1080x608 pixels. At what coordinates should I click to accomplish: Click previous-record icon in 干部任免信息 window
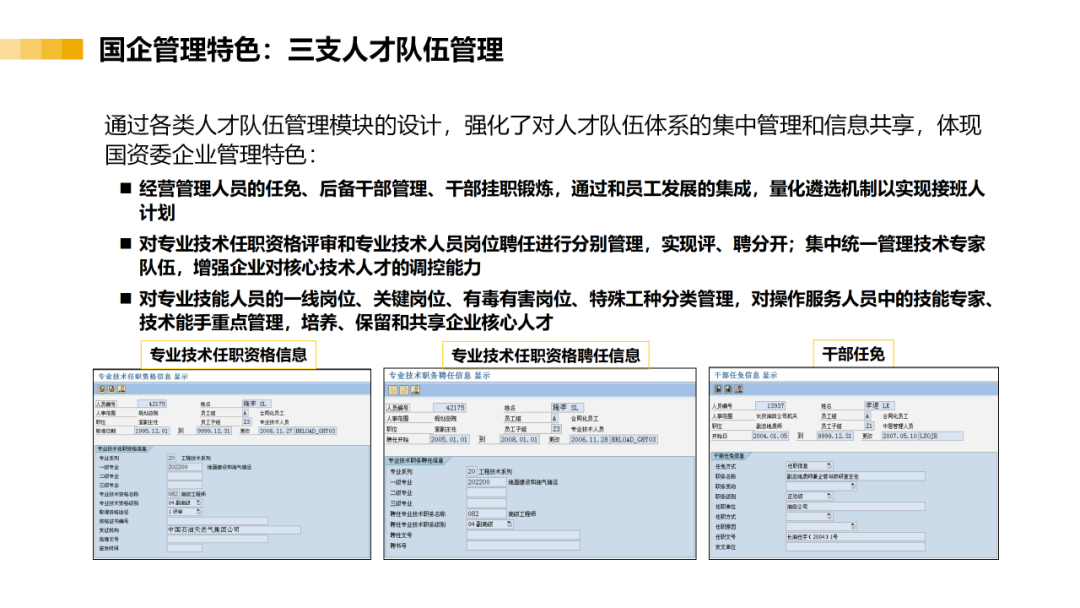(718, 389)
